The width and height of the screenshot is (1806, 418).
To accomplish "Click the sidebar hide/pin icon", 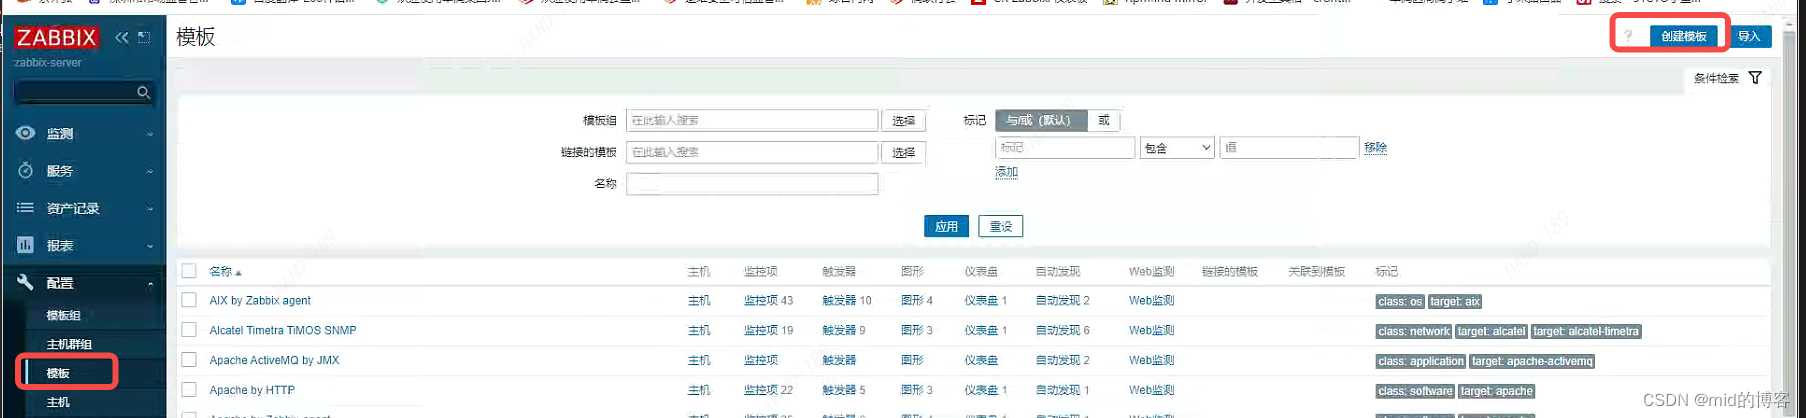I will [x=144, y=37].
